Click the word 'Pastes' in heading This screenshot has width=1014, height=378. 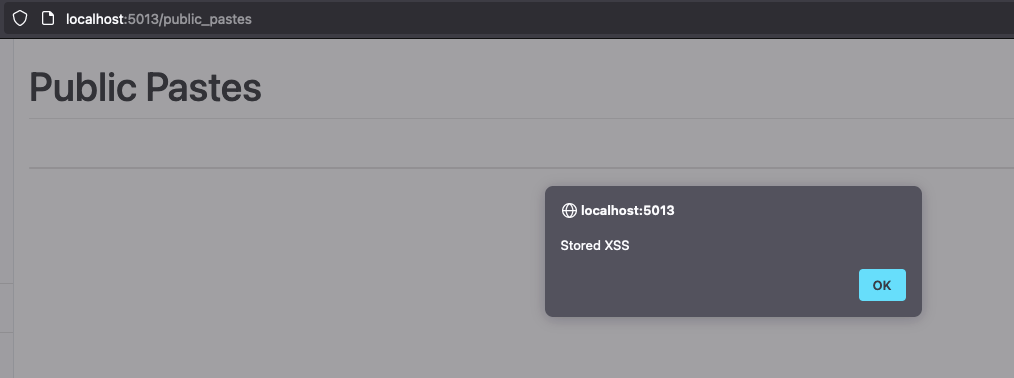[x=203, y=87]
